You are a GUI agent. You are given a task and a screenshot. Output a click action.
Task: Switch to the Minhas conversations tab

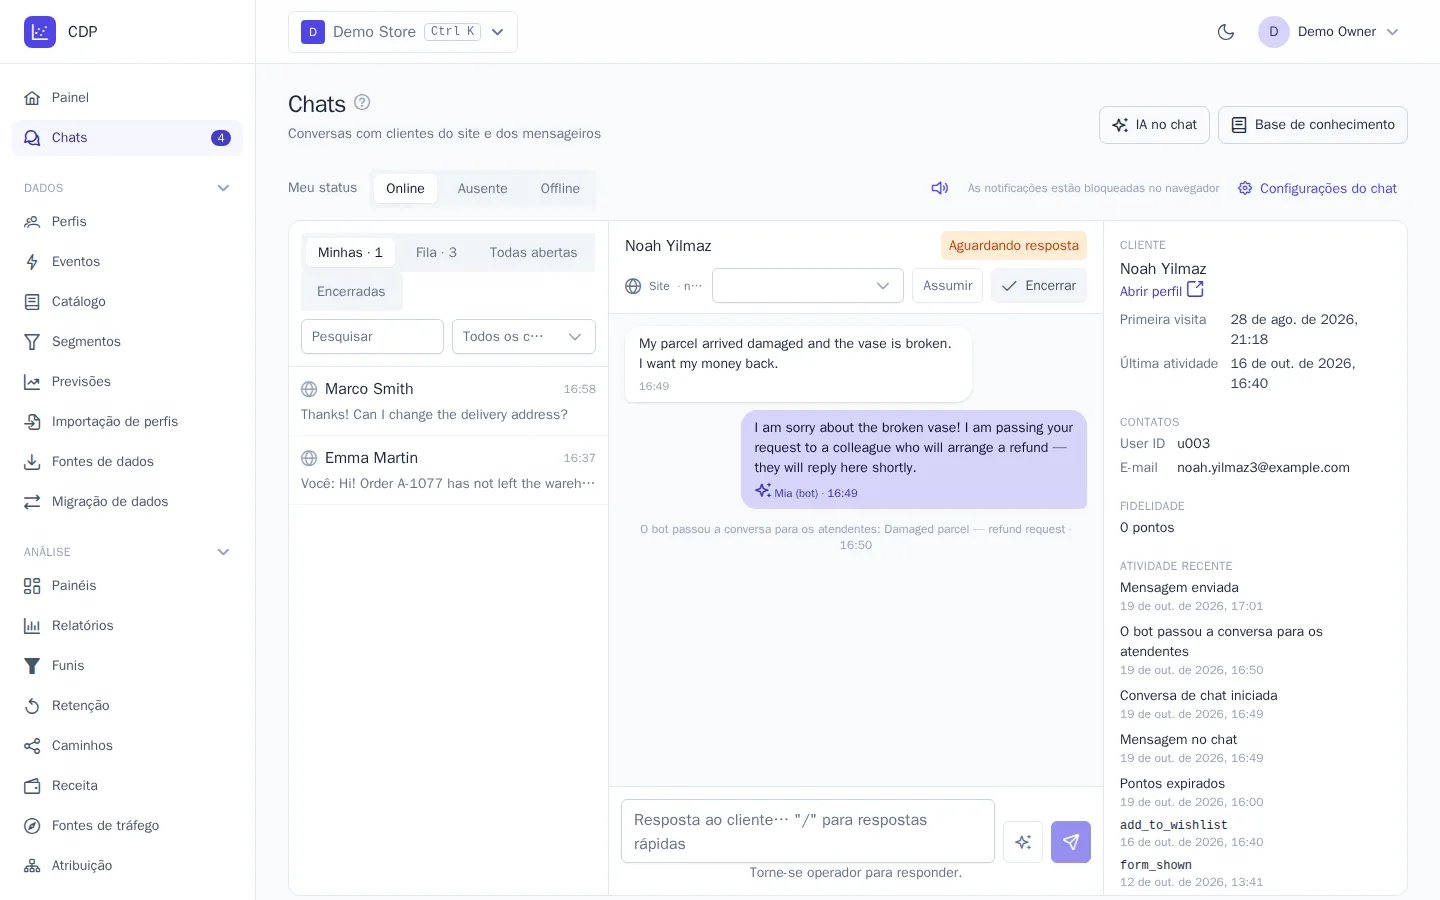coord(350,253)
